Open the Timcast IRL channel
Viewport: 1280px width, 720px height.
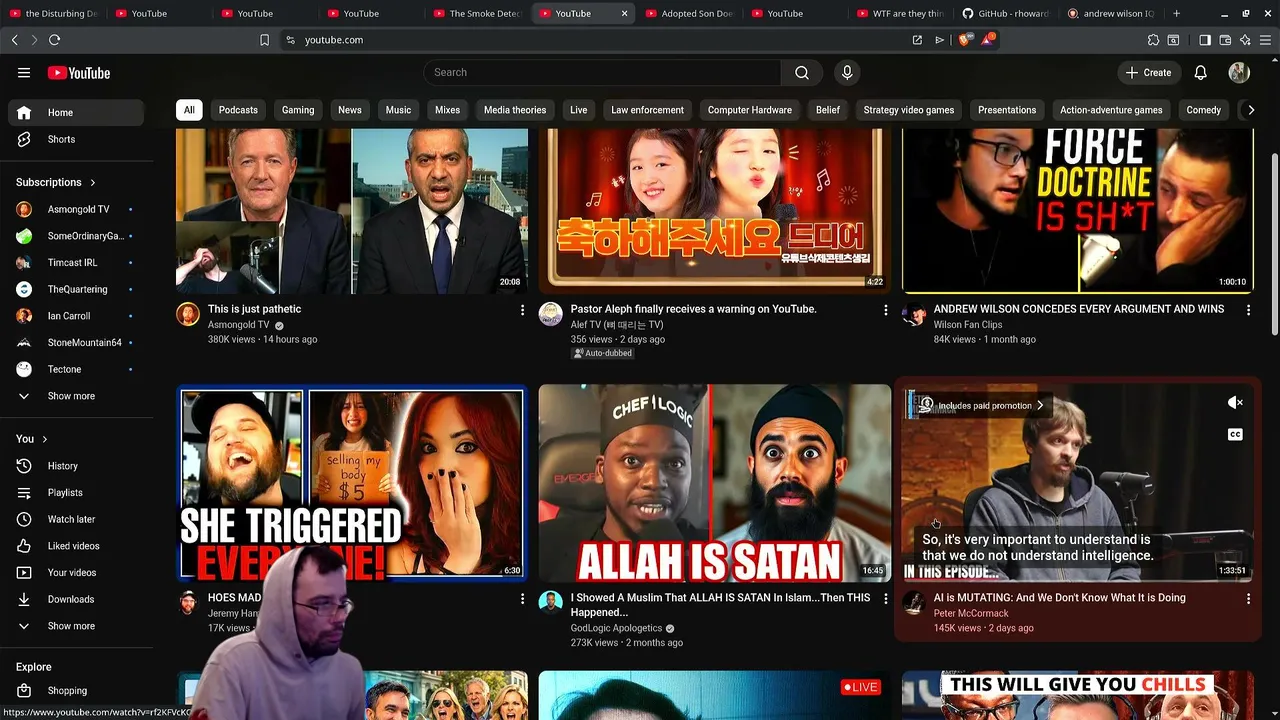click(x=76, y=262)
